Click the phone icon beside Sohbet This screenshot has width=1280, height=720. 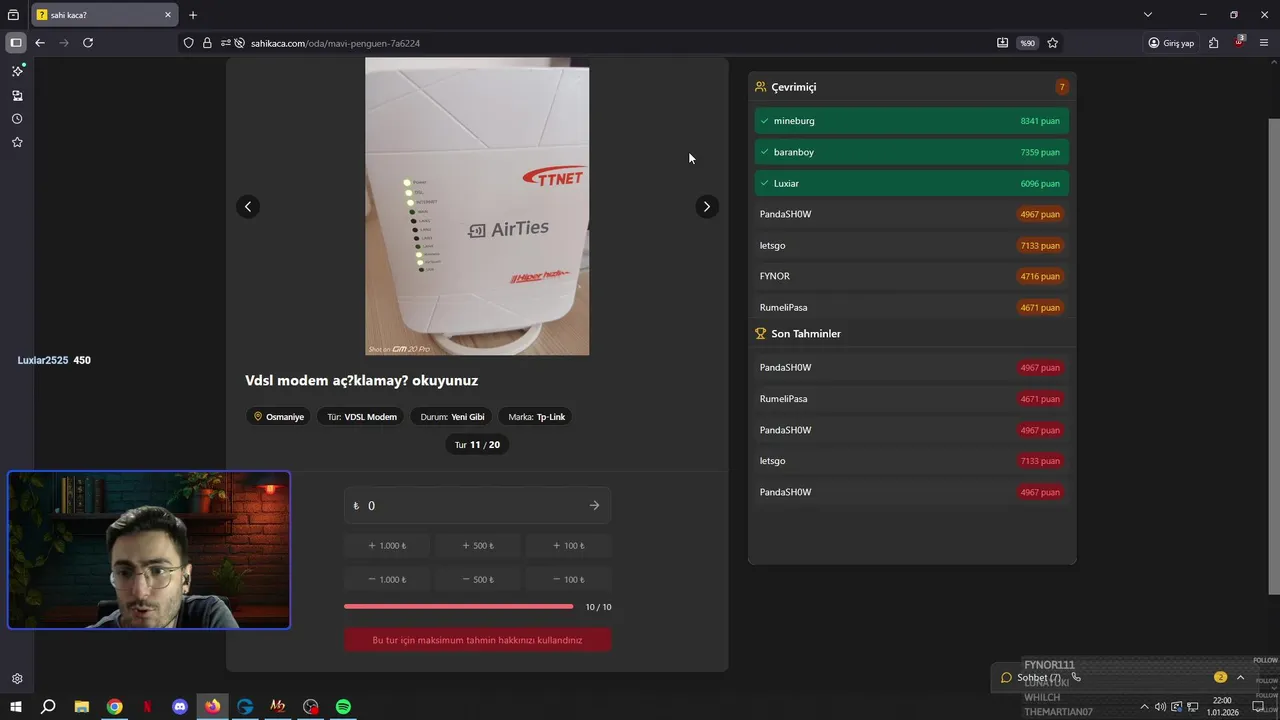point(1076,677)
